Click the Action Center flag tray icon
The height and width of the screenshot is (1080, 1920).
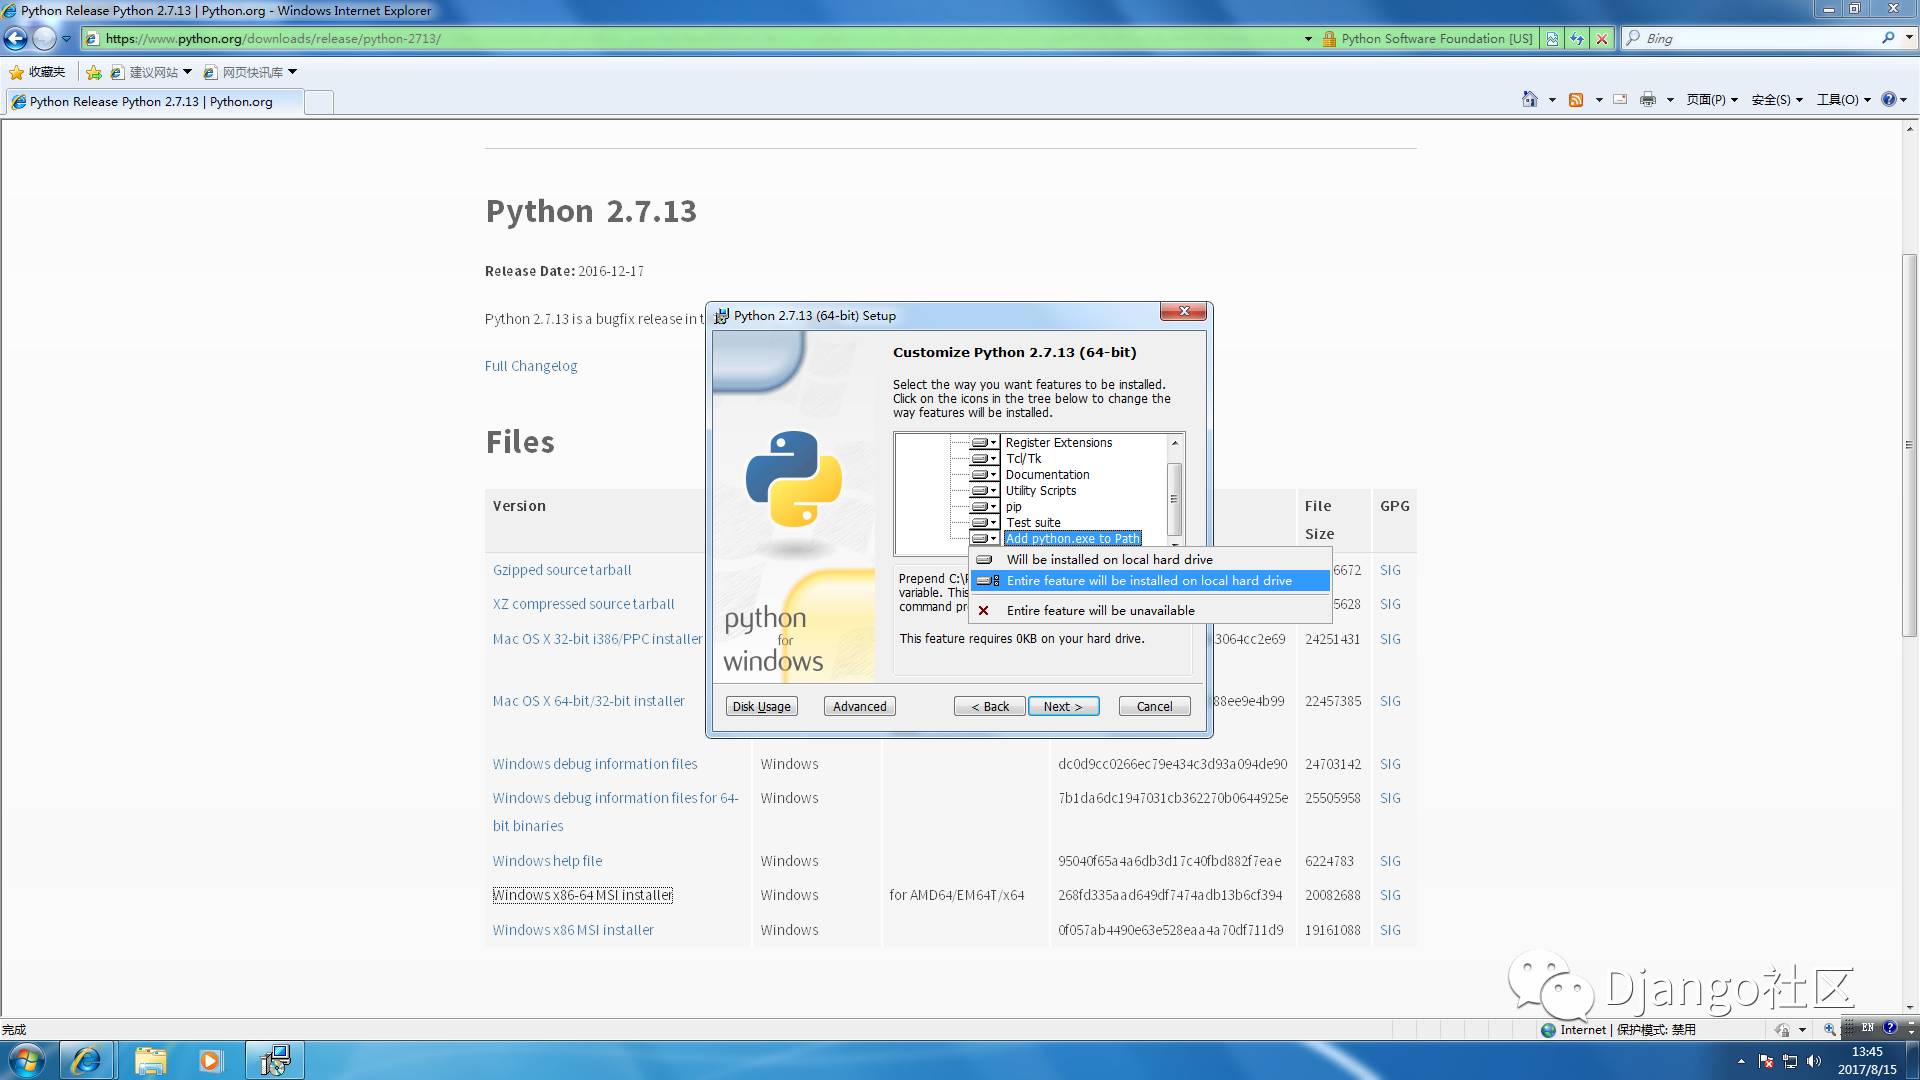pos(1766,1061)
